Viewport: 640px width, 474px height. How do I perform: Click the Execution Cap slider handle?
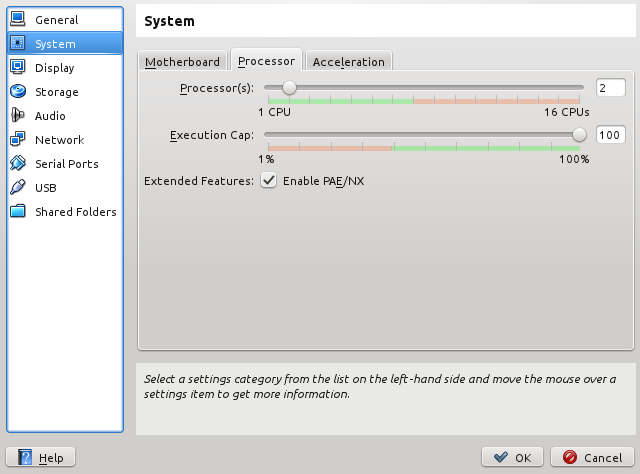[x=579, y=134]
